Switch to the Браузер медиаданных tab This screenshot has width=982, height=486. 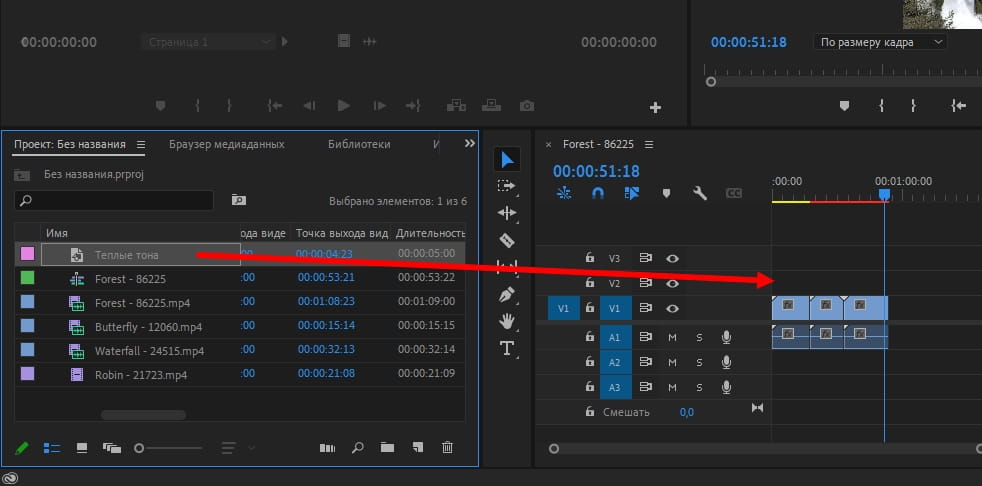226,144
